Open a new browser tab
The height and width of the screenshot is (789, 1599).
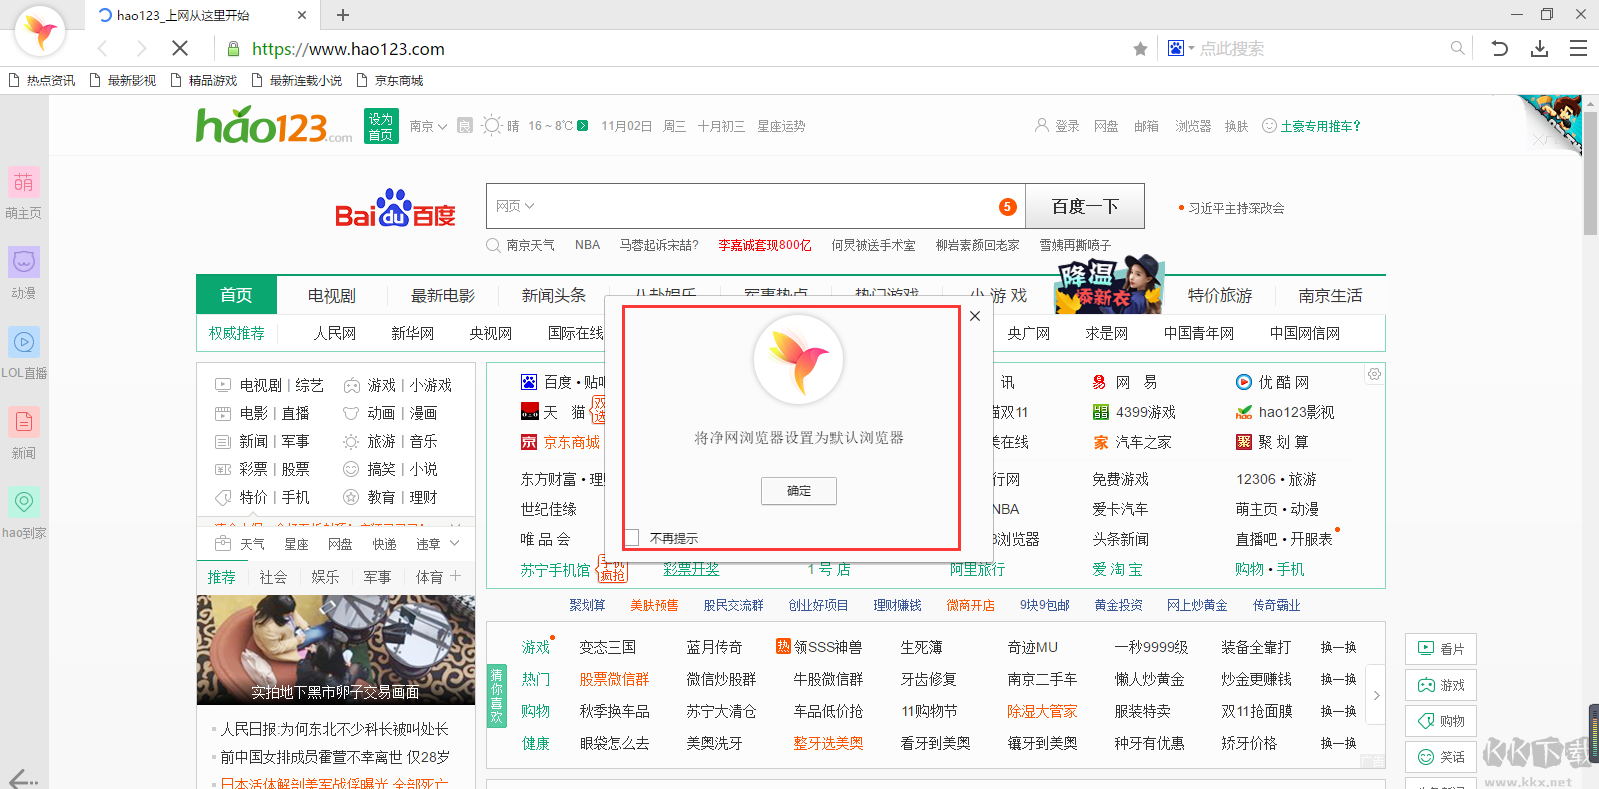[343, 15]
